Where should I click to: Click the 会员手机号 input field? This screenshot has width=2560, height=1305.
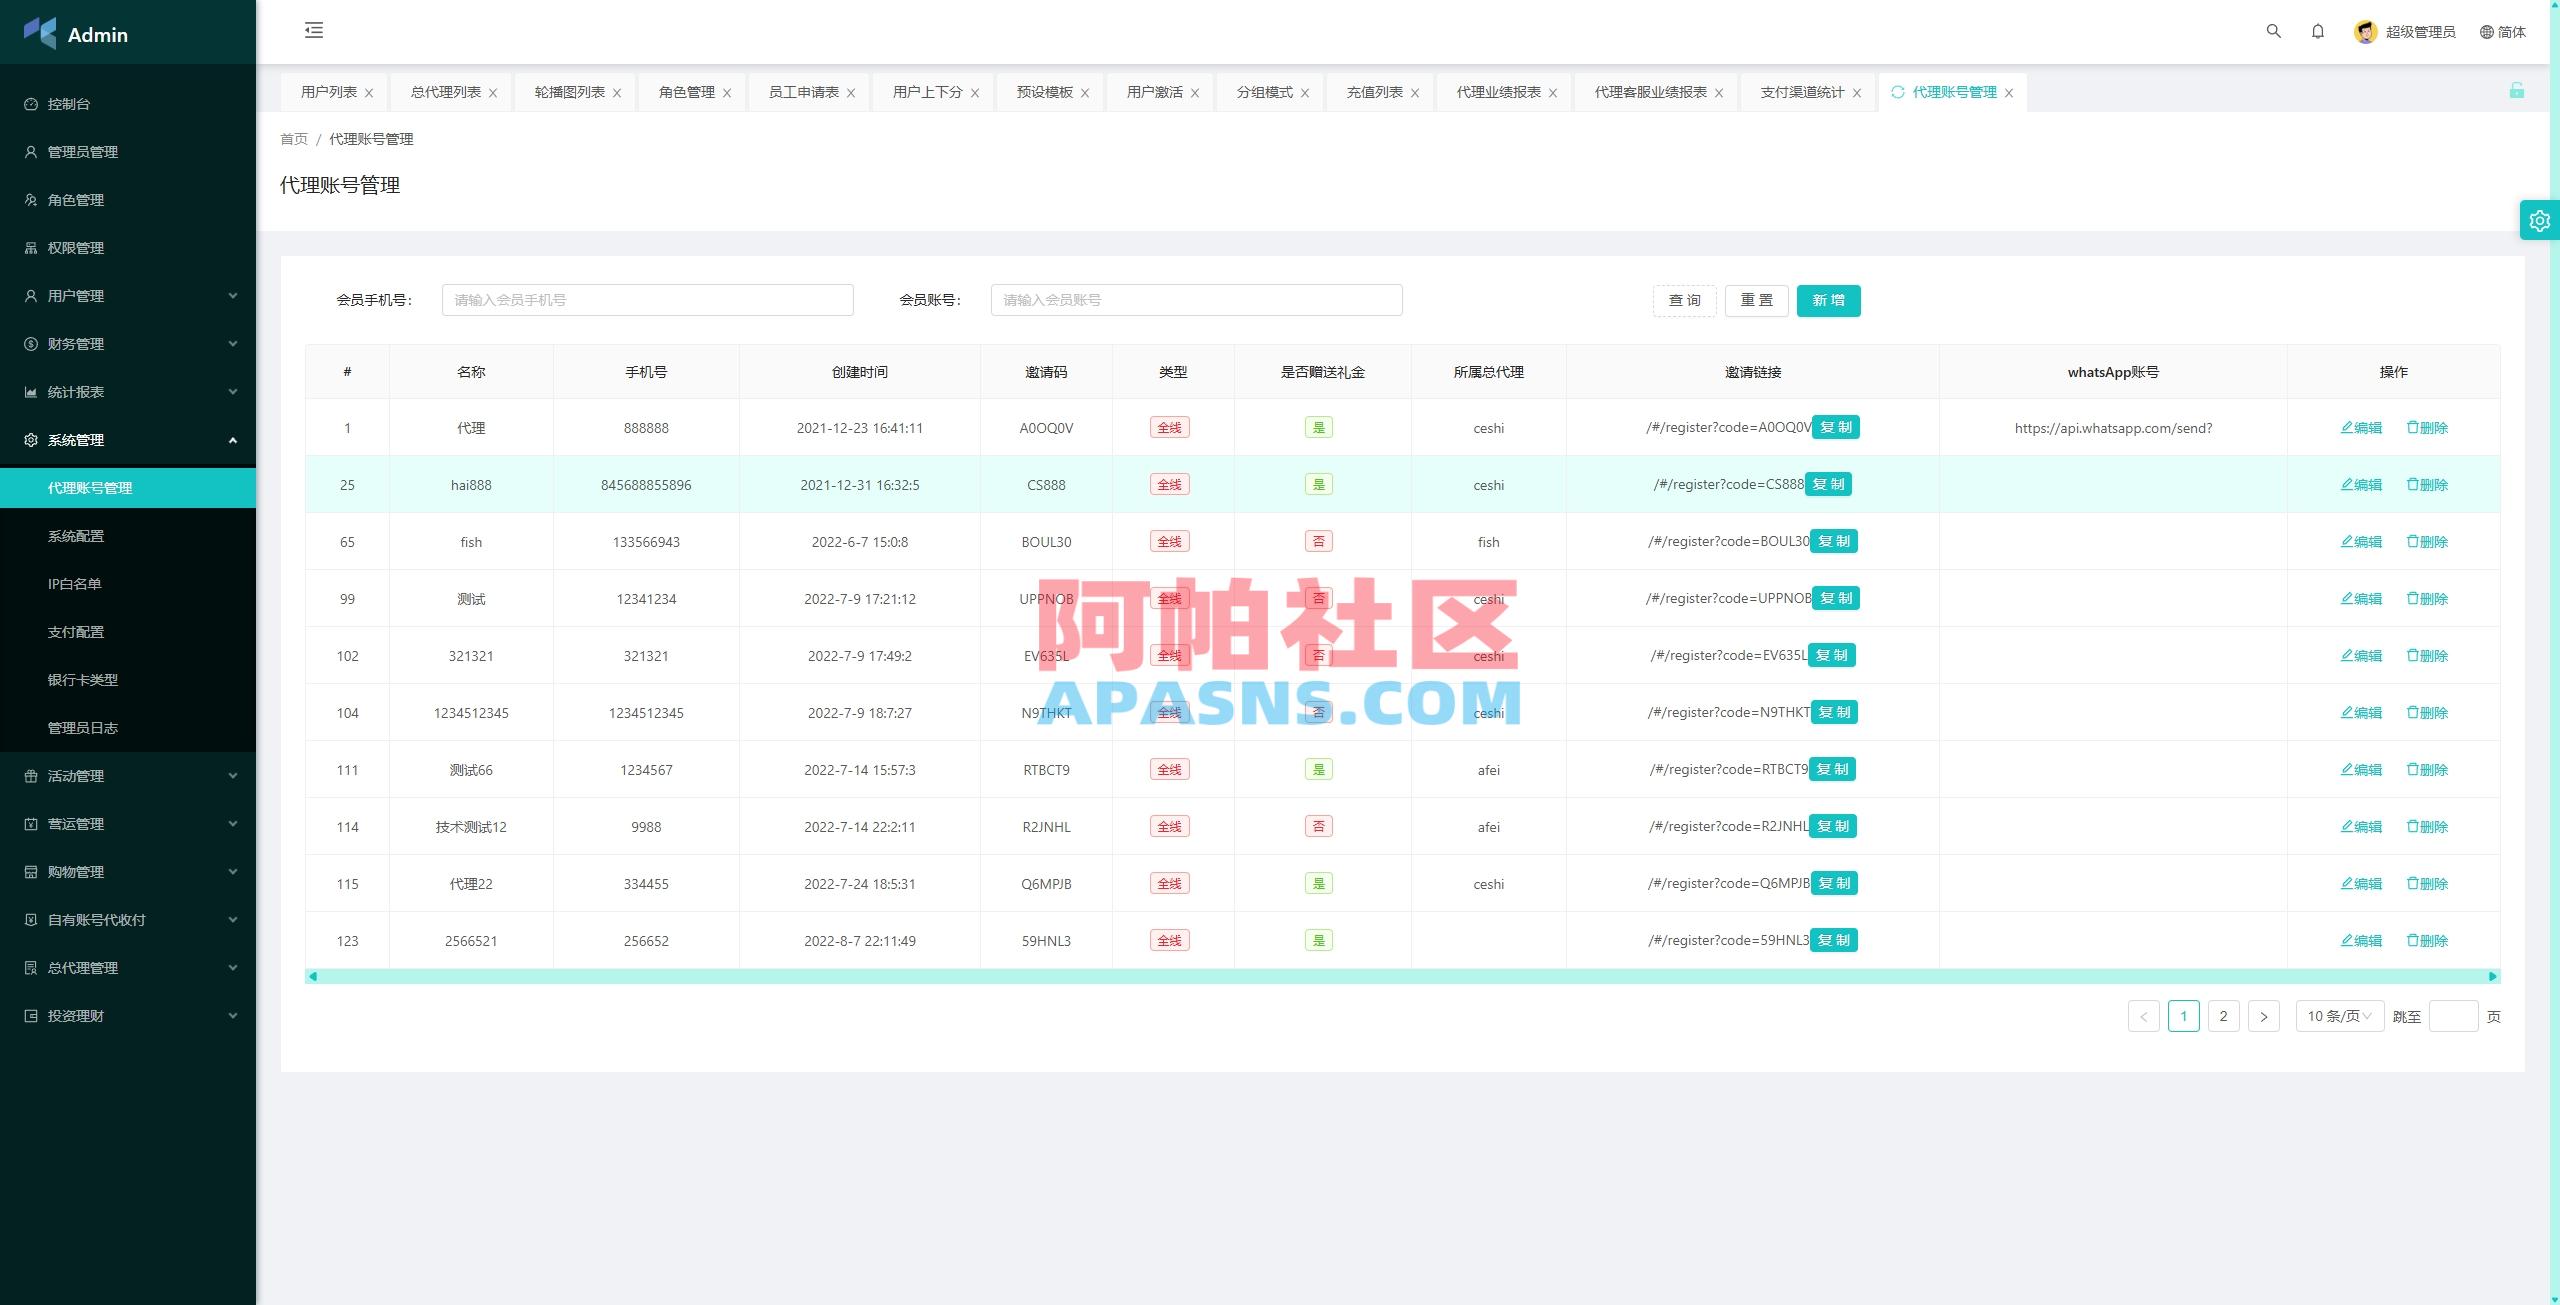click(x=647, y=299)
